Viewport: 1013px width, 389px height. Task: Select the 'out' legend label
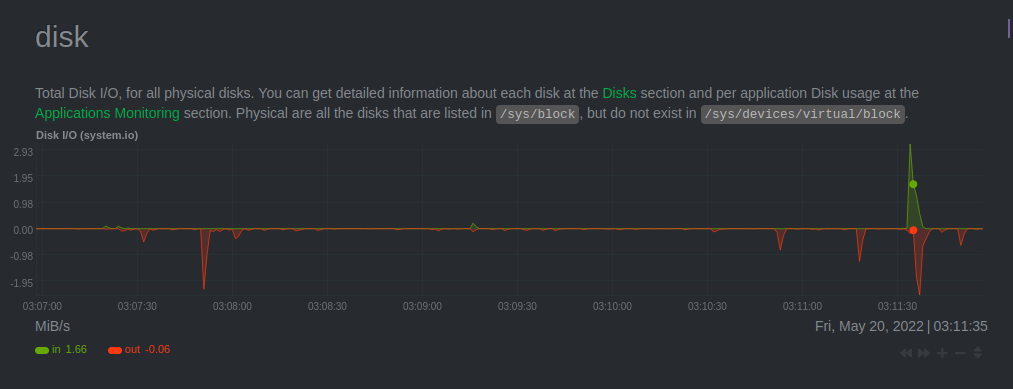click(x=132, y=350)
